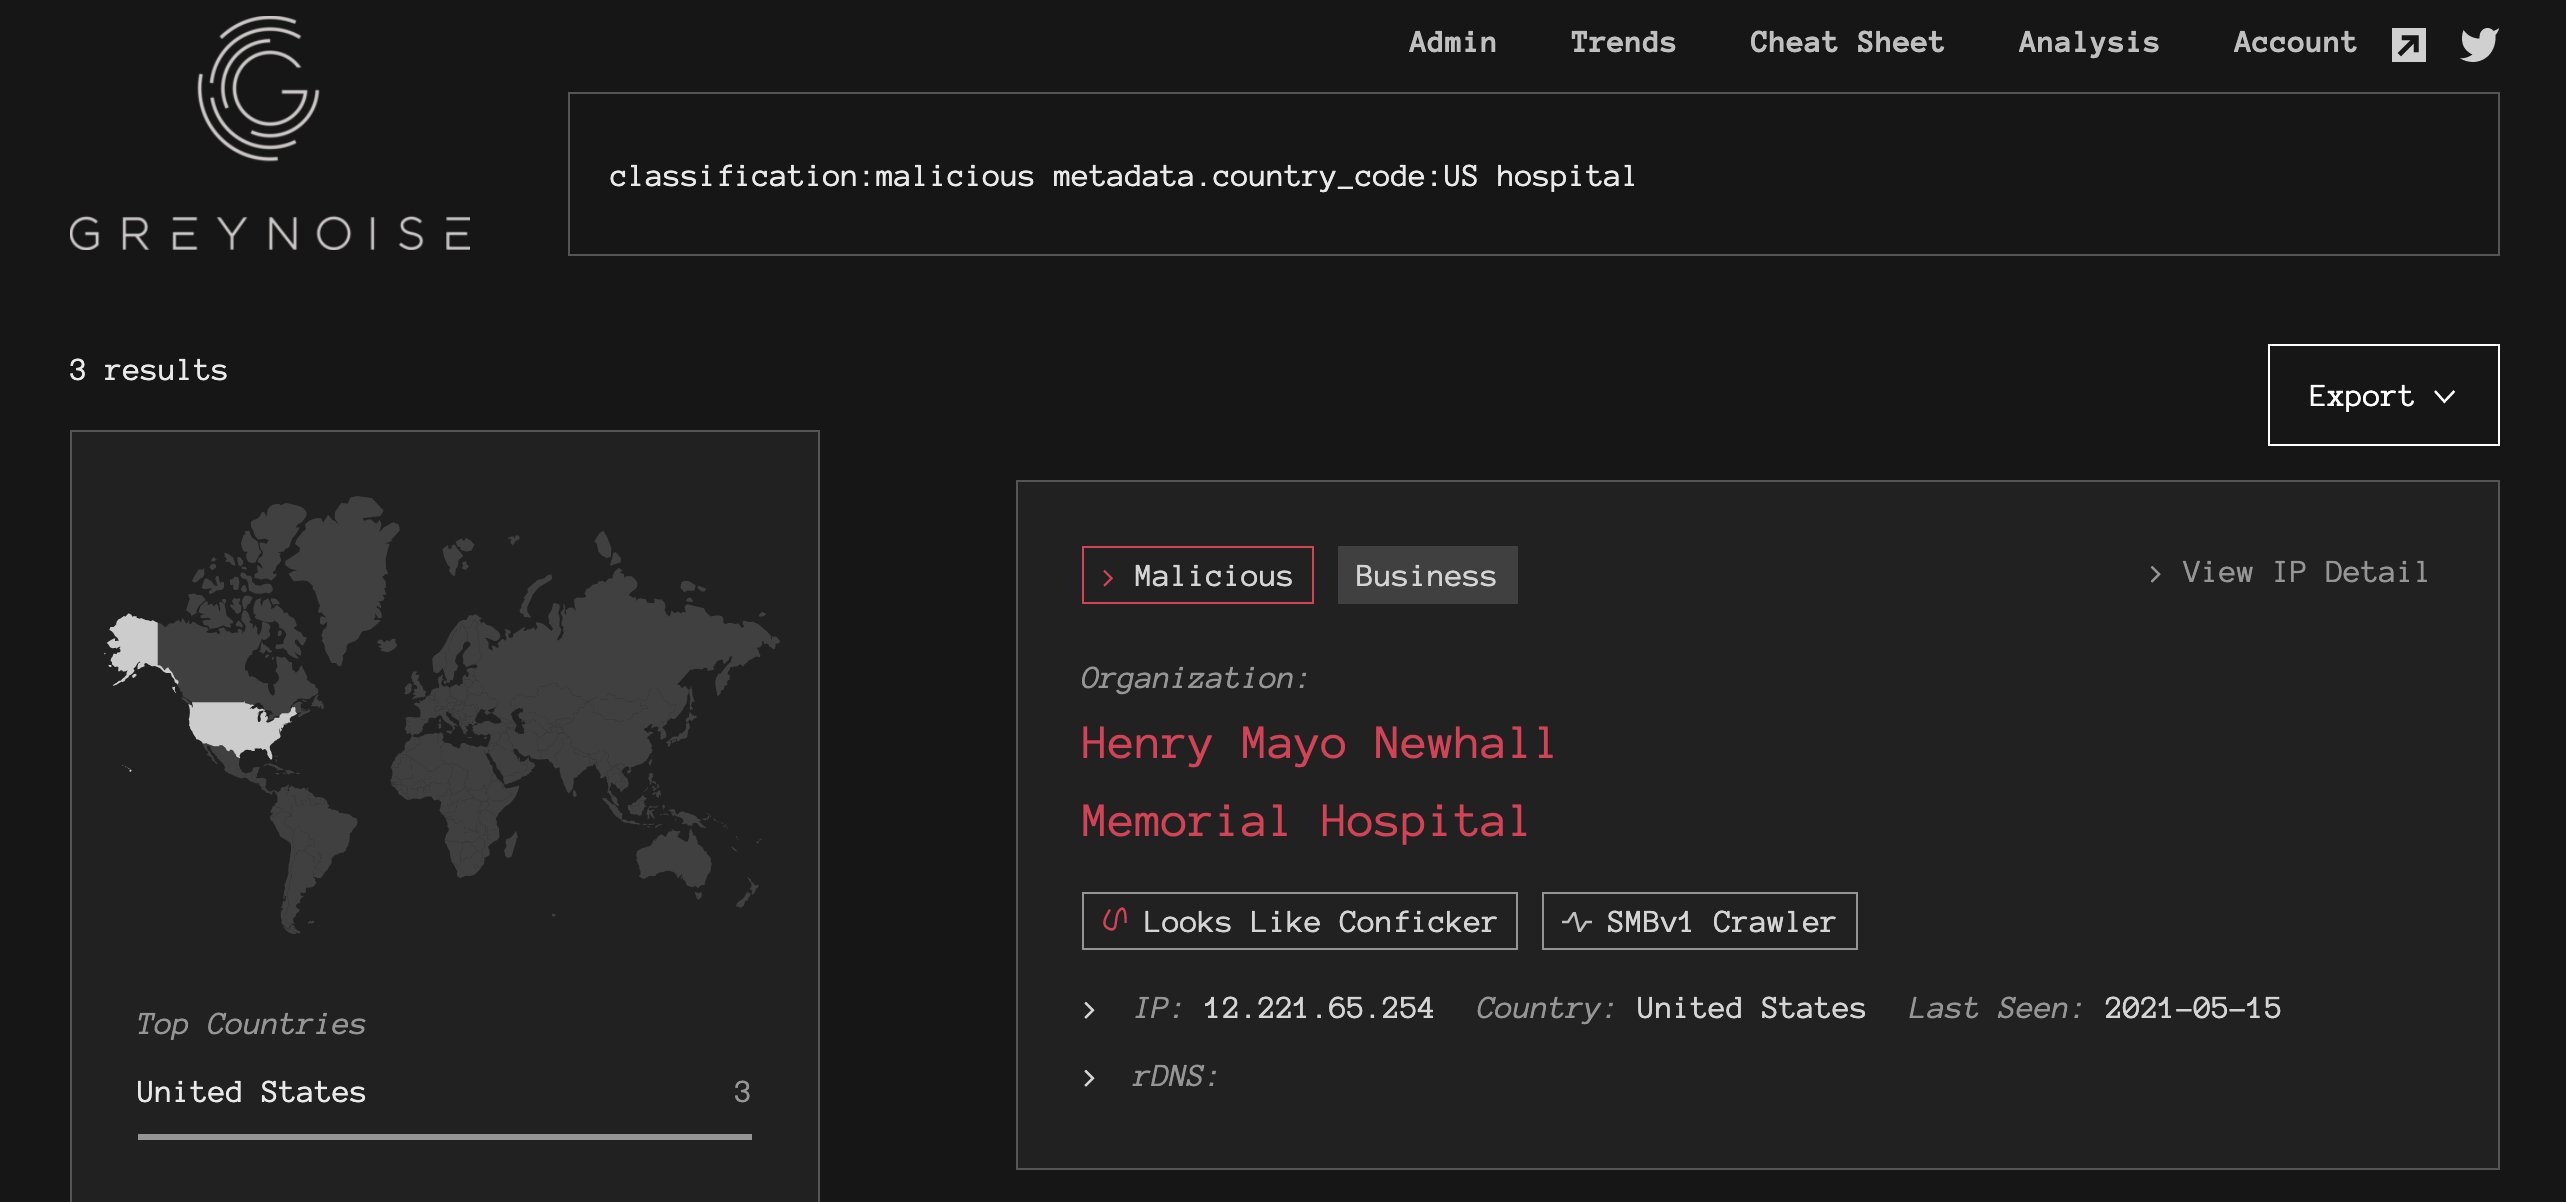Viewport: 2566px width, 1202px height.
Task: Open the Export dropdown
Action: coord(2382,395)
